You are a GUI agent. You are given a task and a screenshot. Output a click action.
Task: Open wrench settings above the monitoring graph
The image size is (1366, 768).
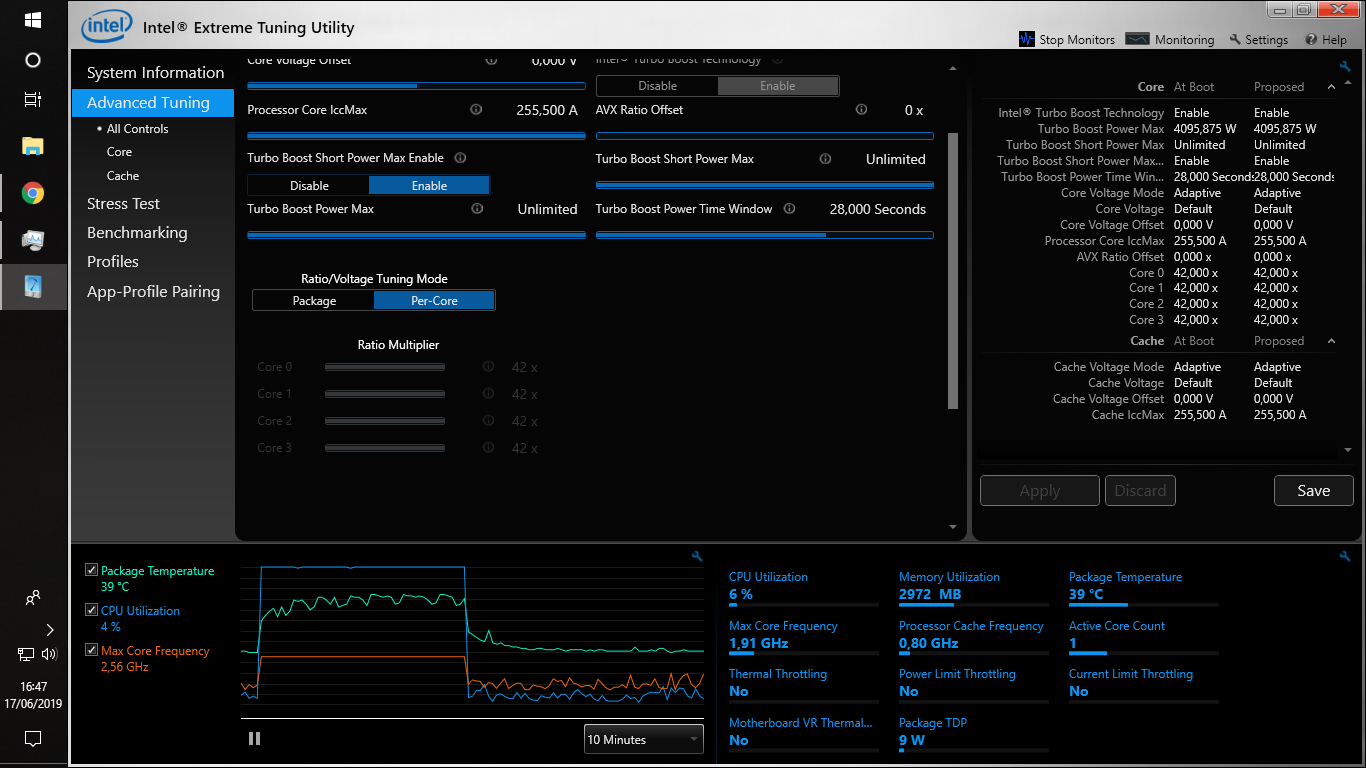pyautogui.click(x=697, y=556)
